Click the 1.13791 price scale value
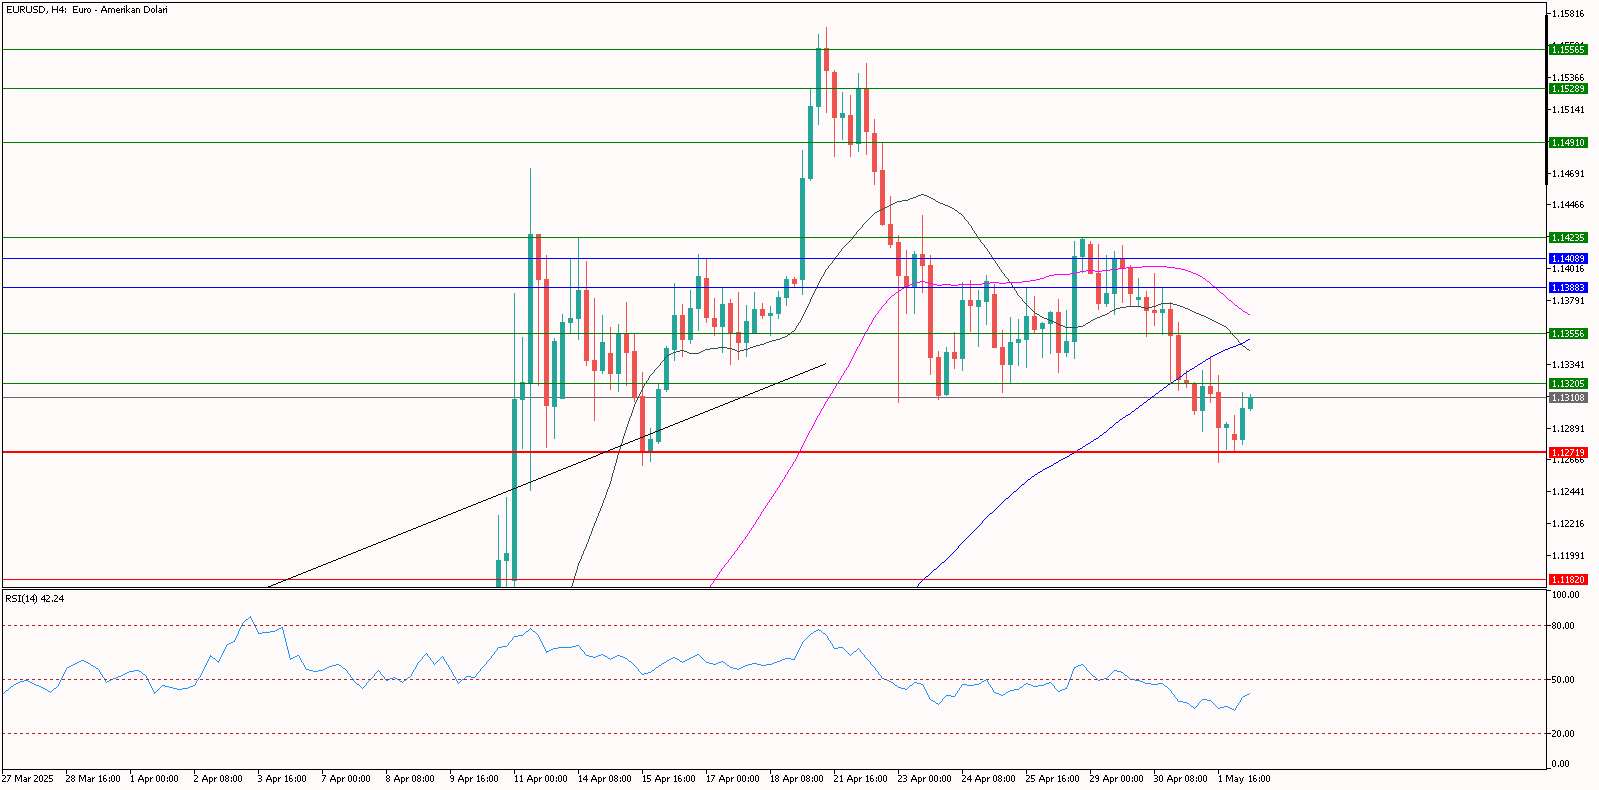The width and height of the screenshot is (1599, 790). 1568,300
